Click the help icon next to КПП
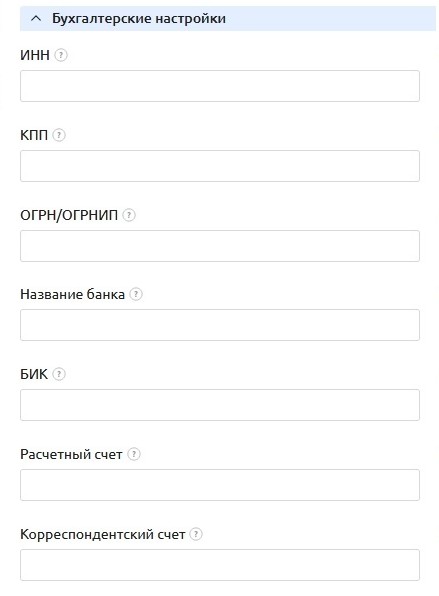439x596 pixels. [x=59, y=135]
